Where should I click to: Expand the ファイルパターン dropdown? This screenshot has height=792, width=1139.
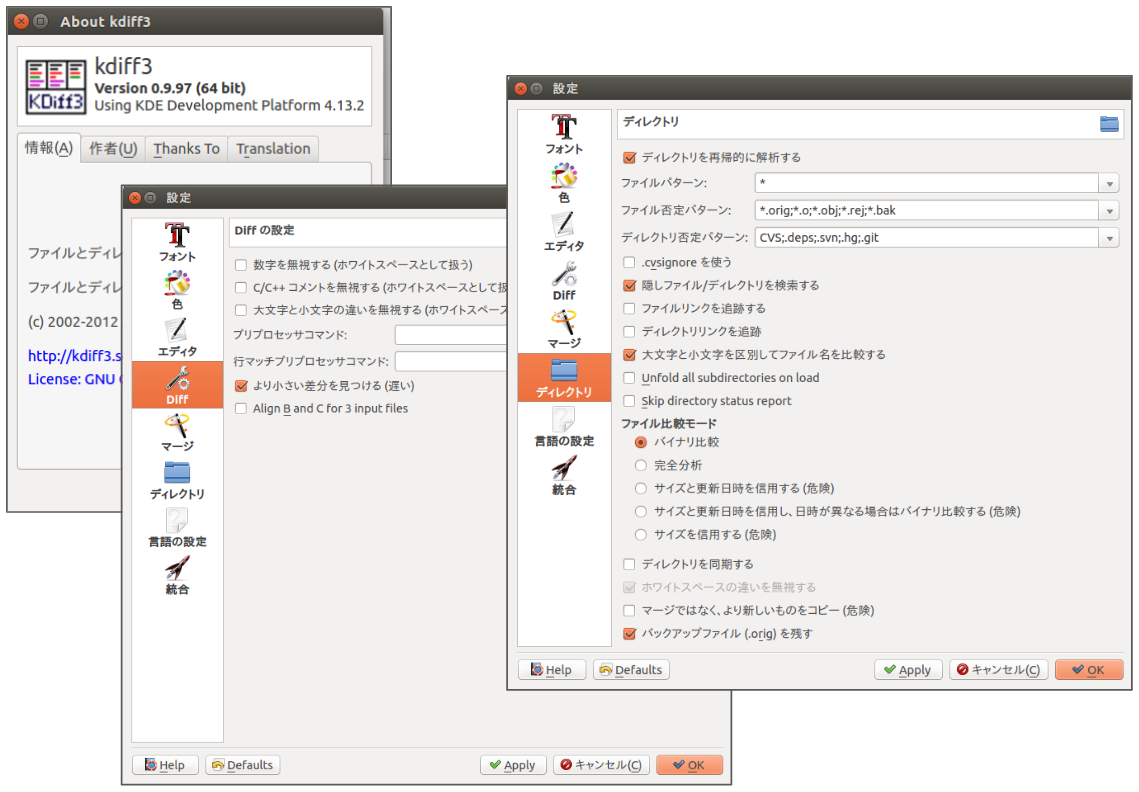[x=1108, y=184]
